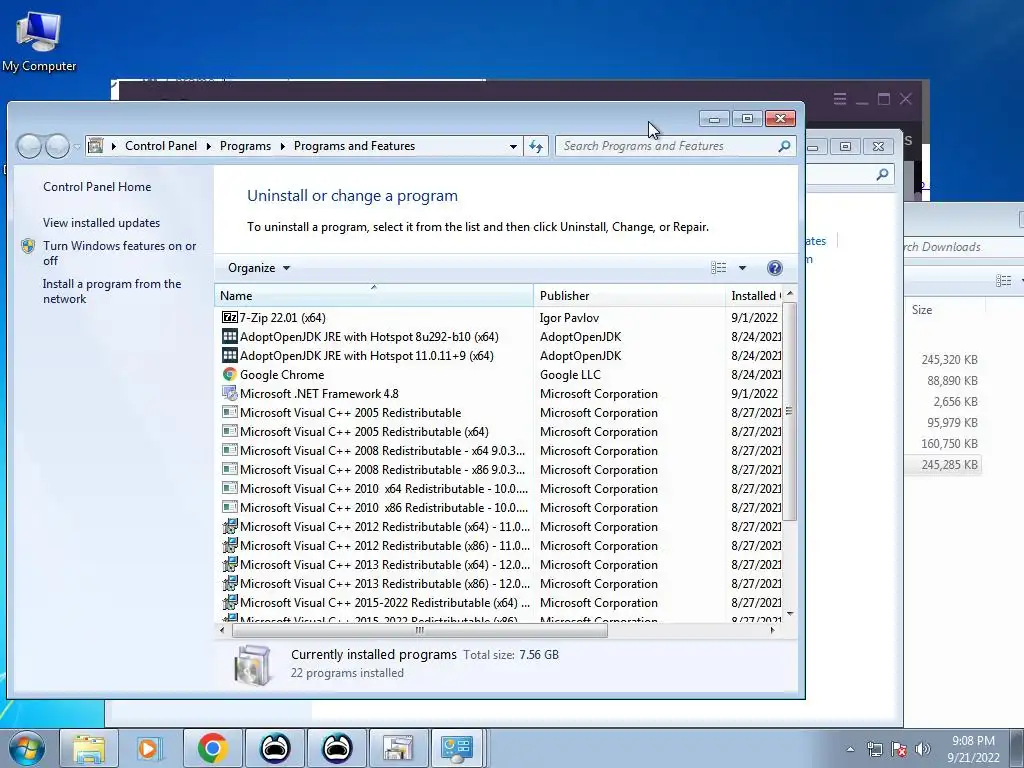The image size is (1024, 768).
Task: Click the Back navigation button
Action: tap(29, 146)
